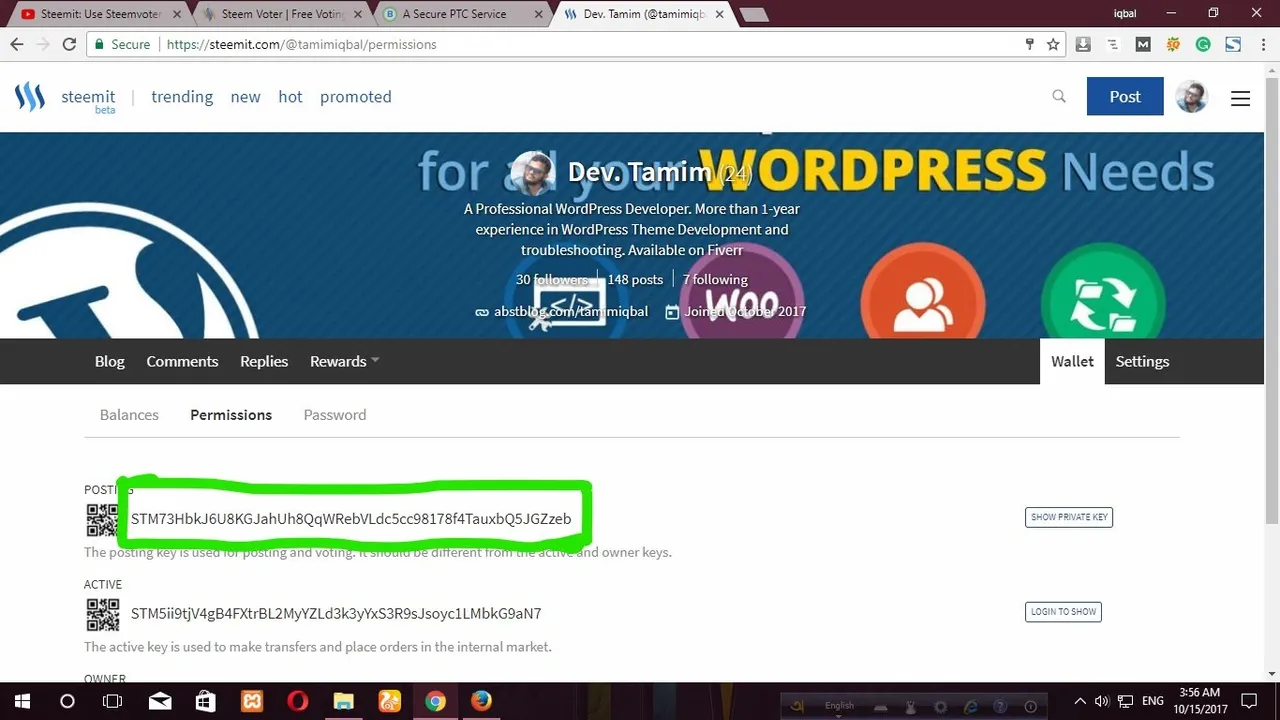Expand the Rewards dropdown
The height and width of the screenshot is (720, 1280).
[344, 361]
